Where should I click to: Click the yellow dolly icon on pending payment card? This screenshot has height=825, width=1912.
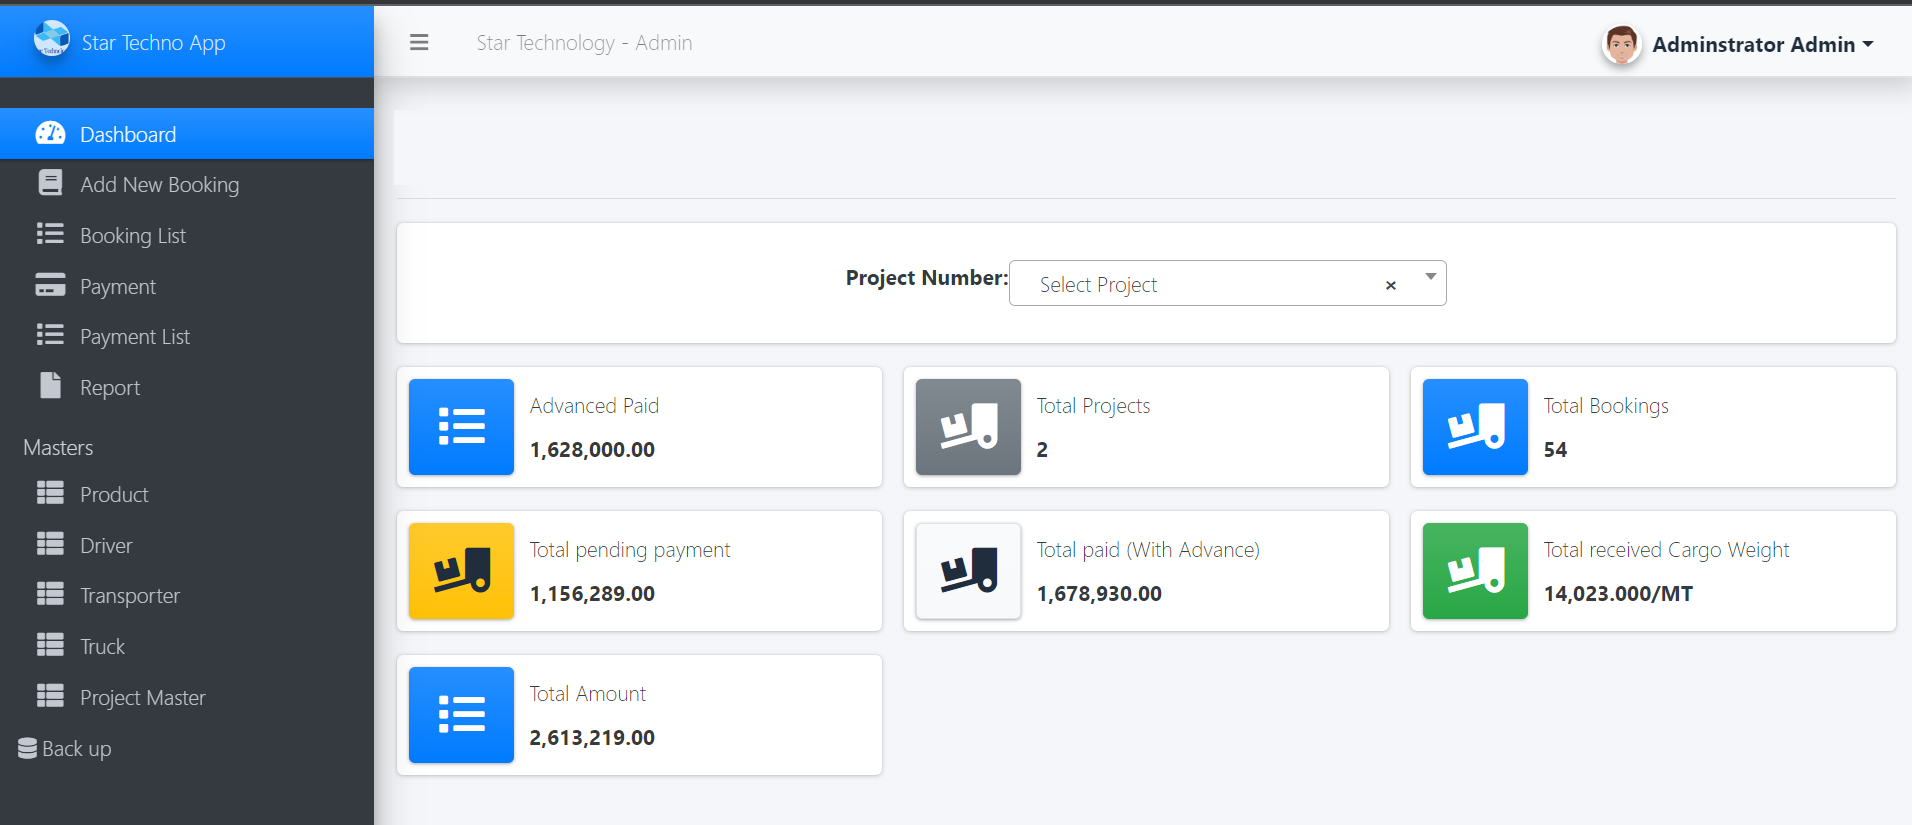pos(461,571)
